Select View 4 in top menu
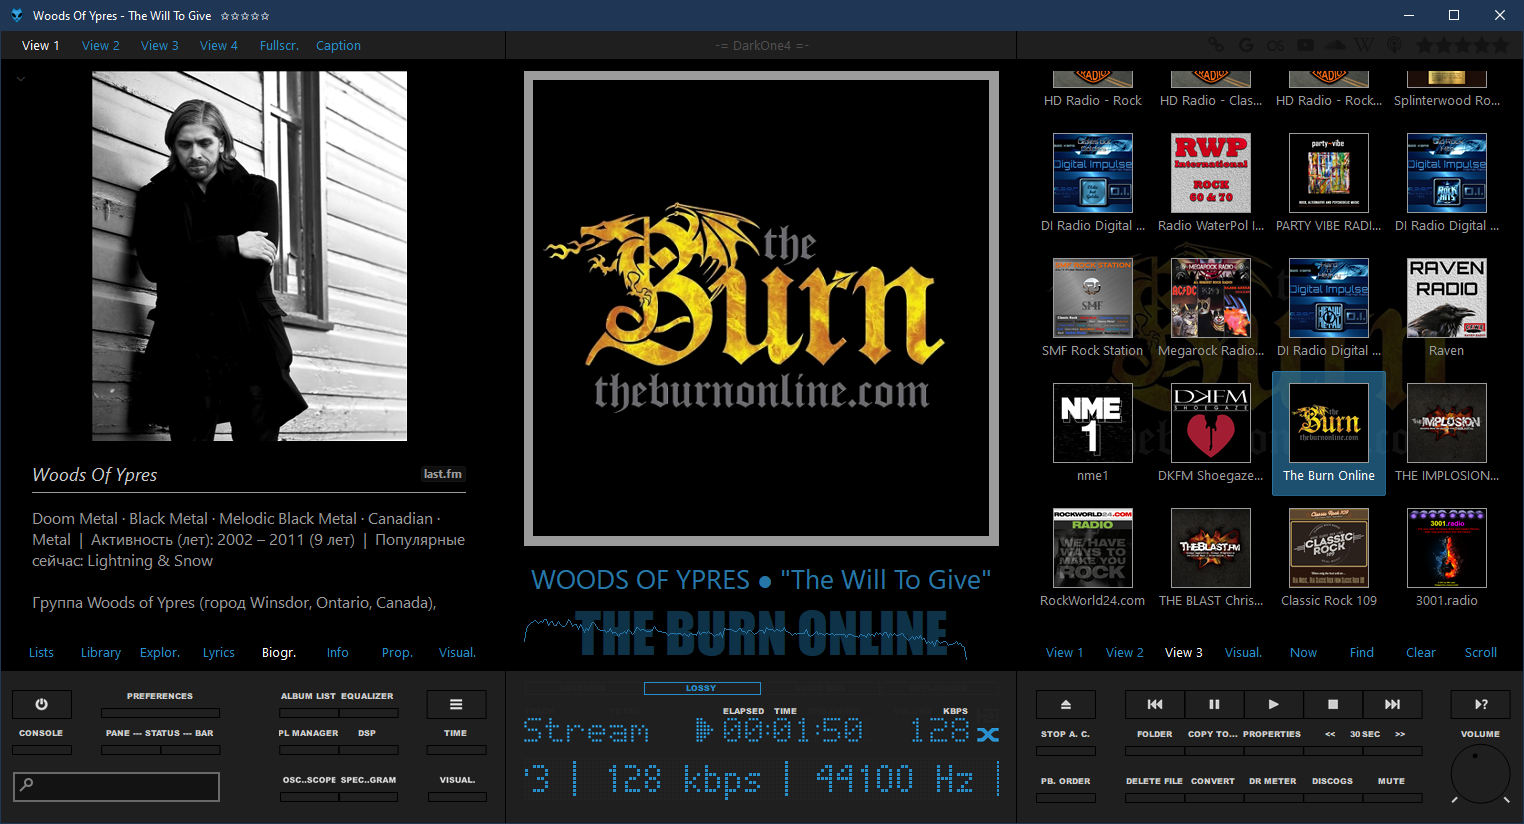 219,45
